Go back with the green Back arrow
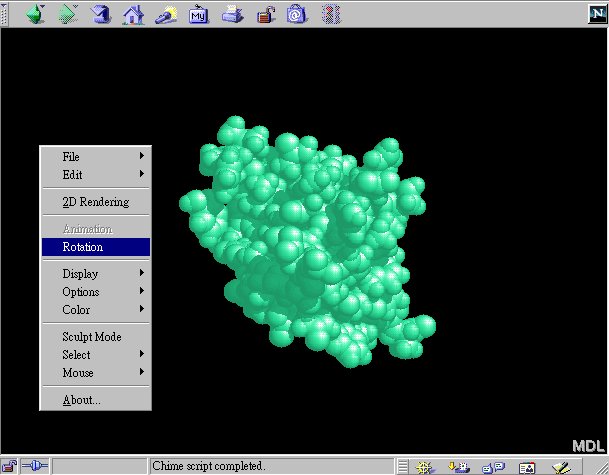 (35, 14)
